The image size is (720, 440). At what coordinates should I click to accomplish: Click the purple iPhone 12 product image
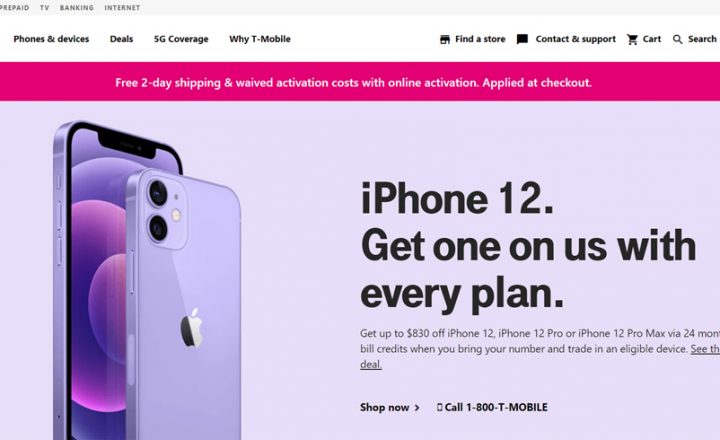coord(148,280)
